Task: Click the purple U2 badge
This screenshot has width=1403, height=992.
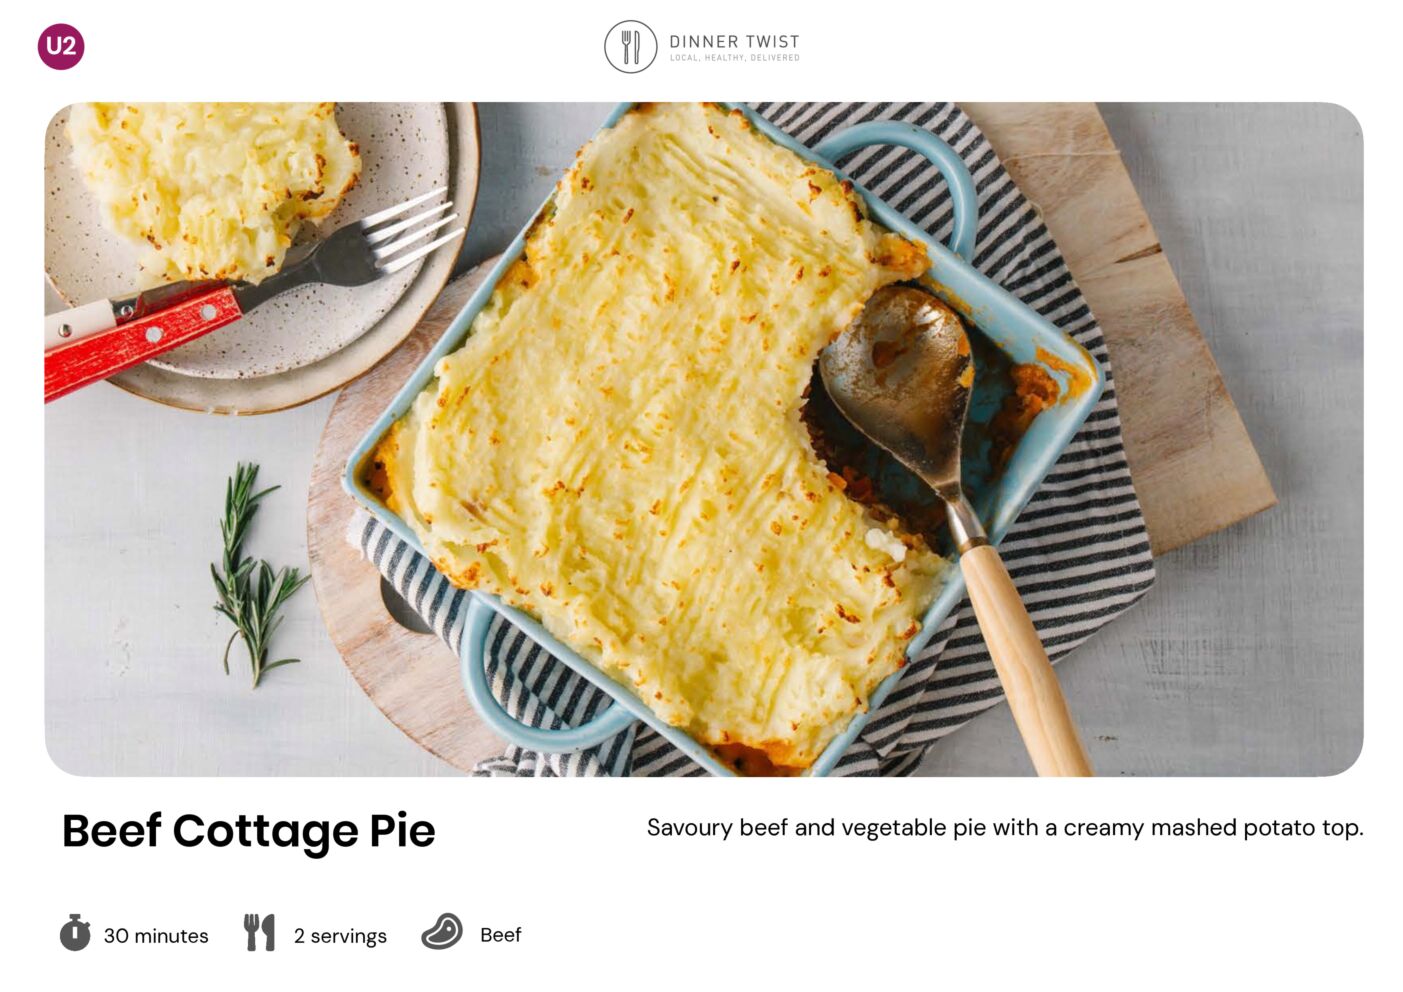Action: tap(61, 46)
